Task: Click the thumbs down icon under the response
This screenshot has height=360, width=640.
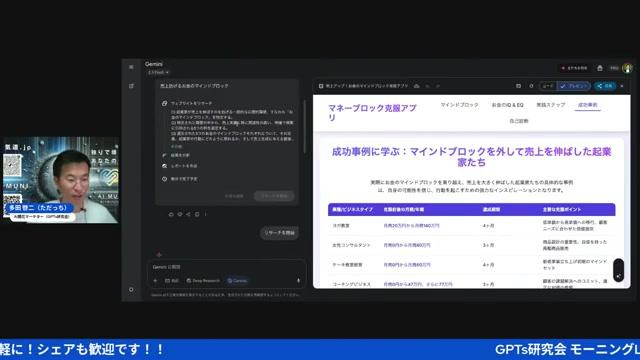Action: coord(180,214)
